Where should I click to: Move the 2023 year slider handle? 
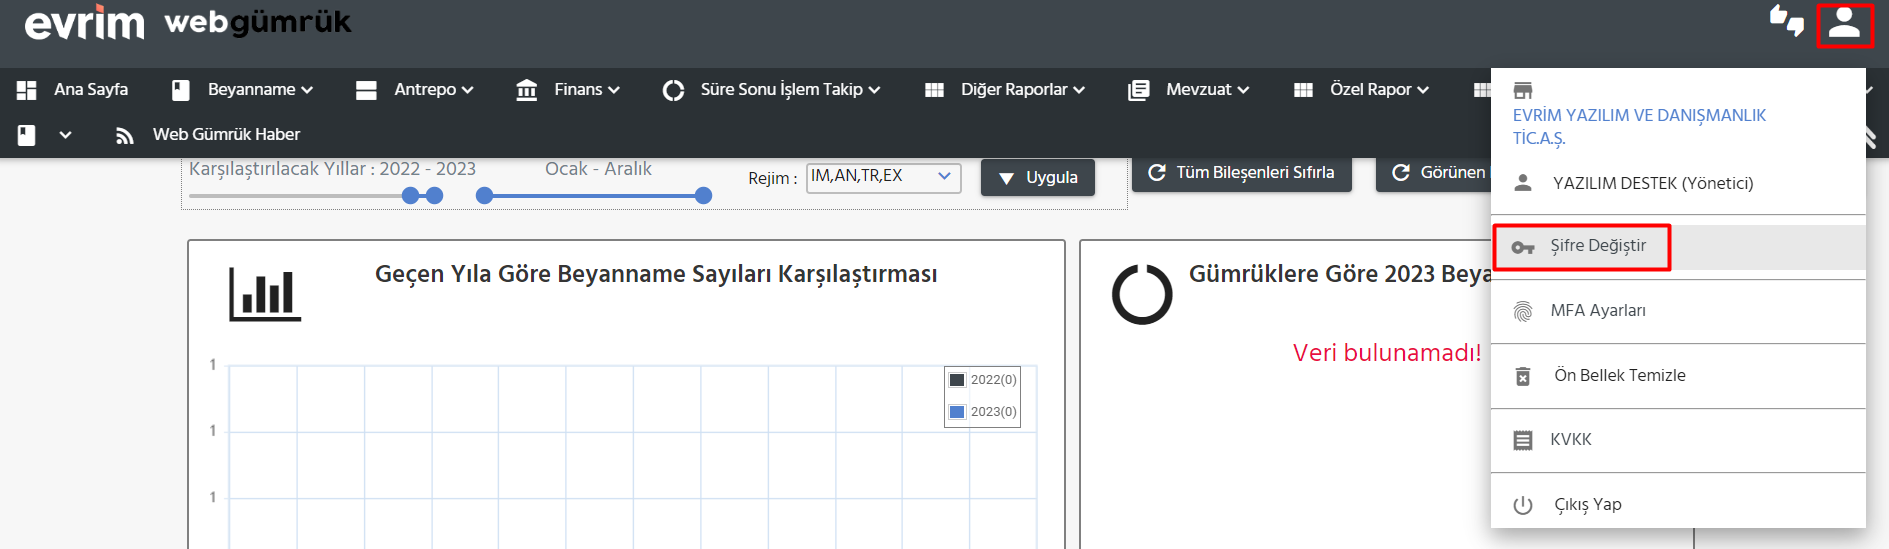434,195
